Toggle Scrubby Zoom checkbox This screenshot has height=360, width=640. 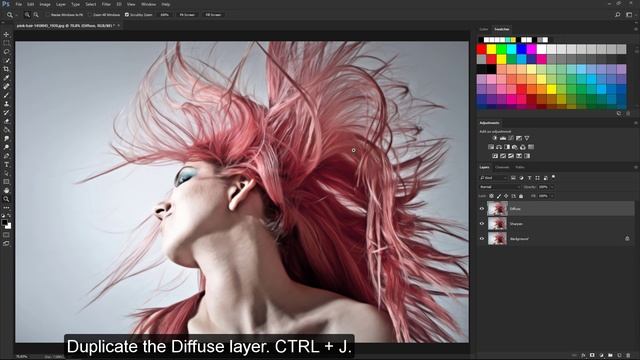pos(127,15)
